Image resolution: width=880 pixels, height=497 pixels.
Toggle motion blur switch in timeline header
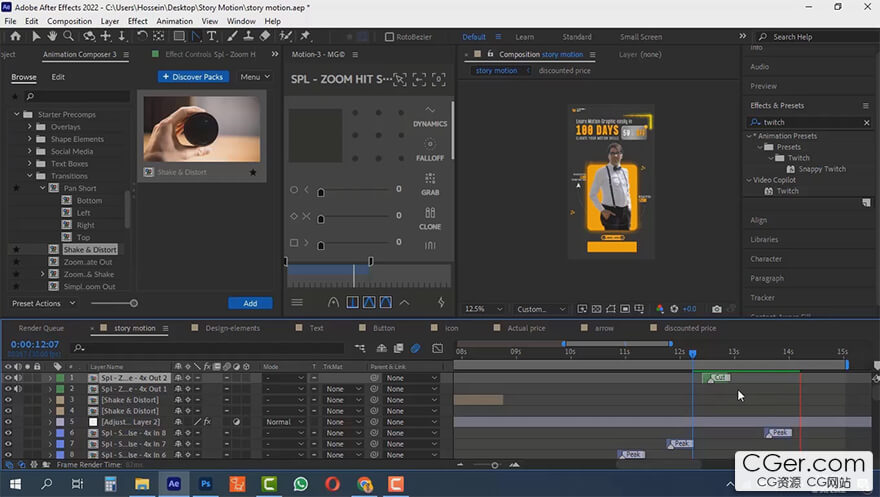pyautogui.click(x=415, y=348)
